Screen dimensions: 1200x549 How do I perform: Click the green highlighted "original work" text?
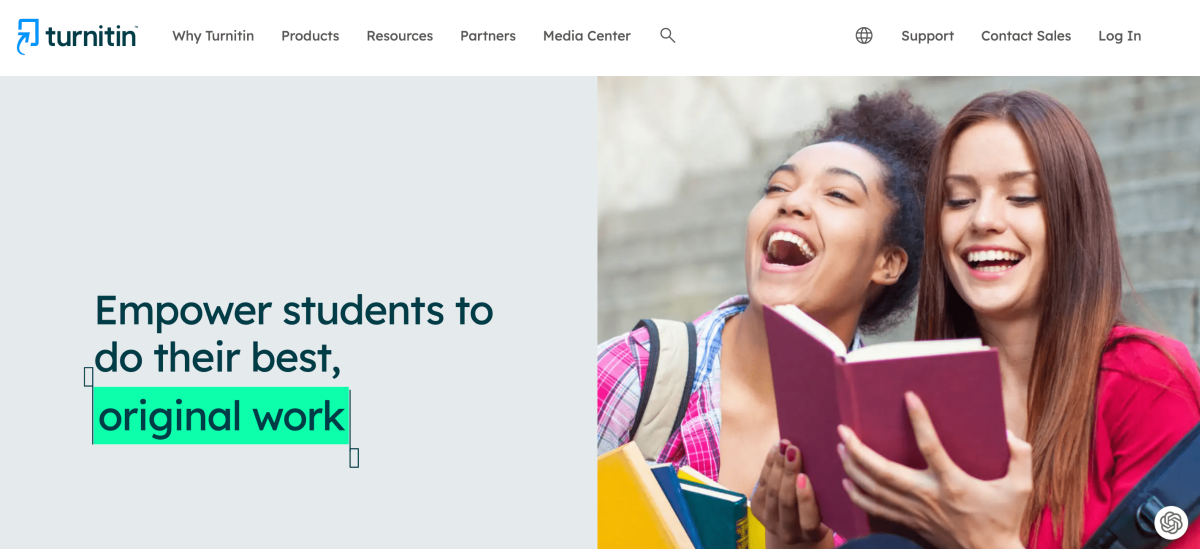tap(221, 416)
